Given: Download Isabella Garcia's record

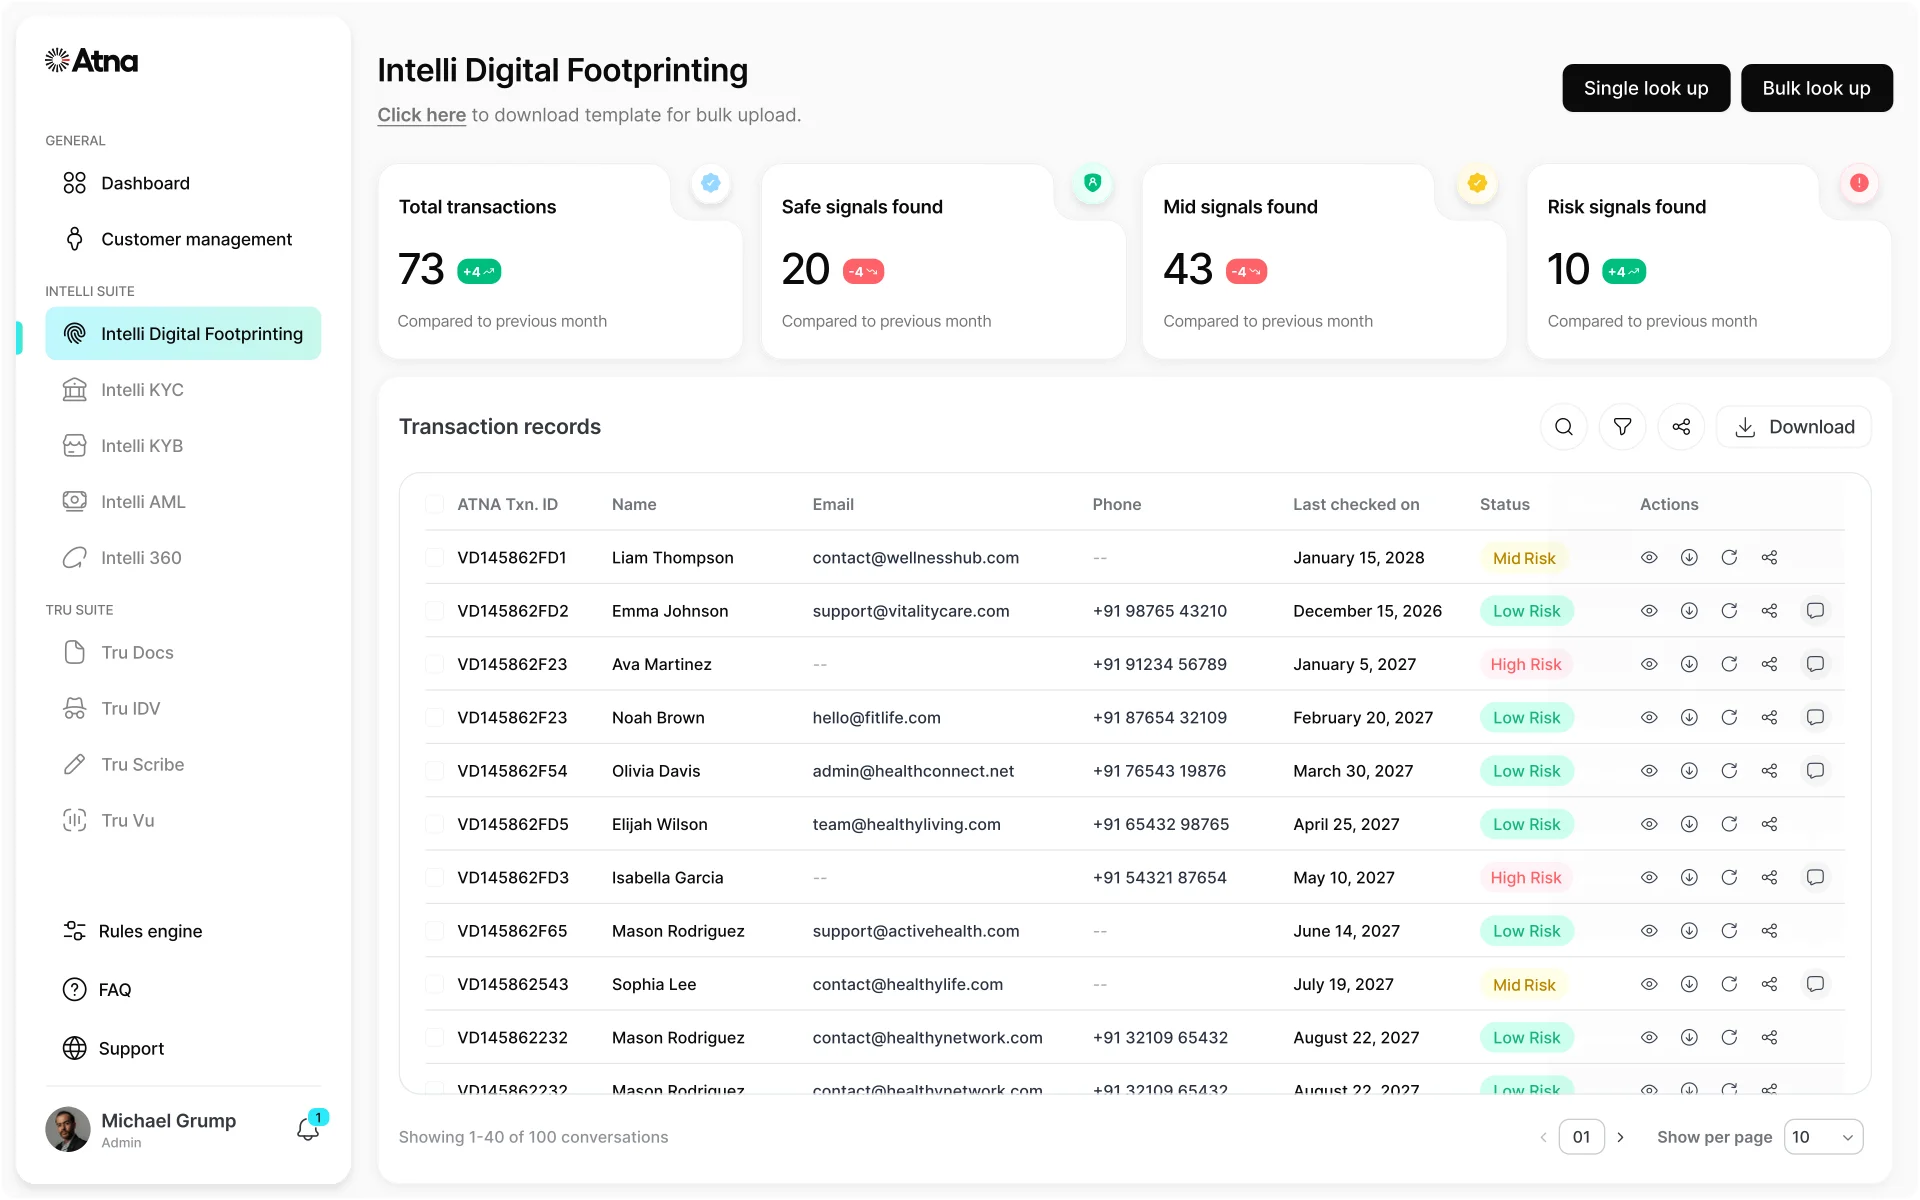Looking at the screenshot, I should pyautogui.click(x=1689, y=877).
